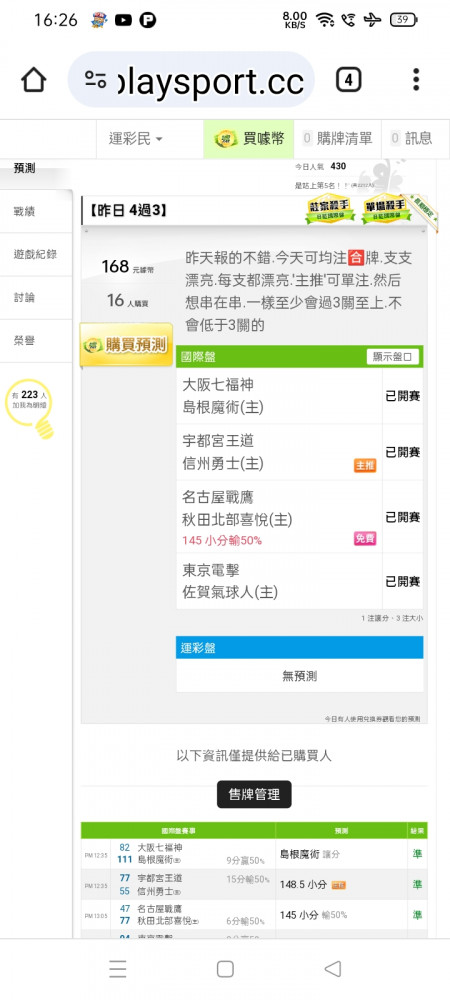
Task: Open the tab switcher showing 4 tabs
Action: [x=348, y=80]
